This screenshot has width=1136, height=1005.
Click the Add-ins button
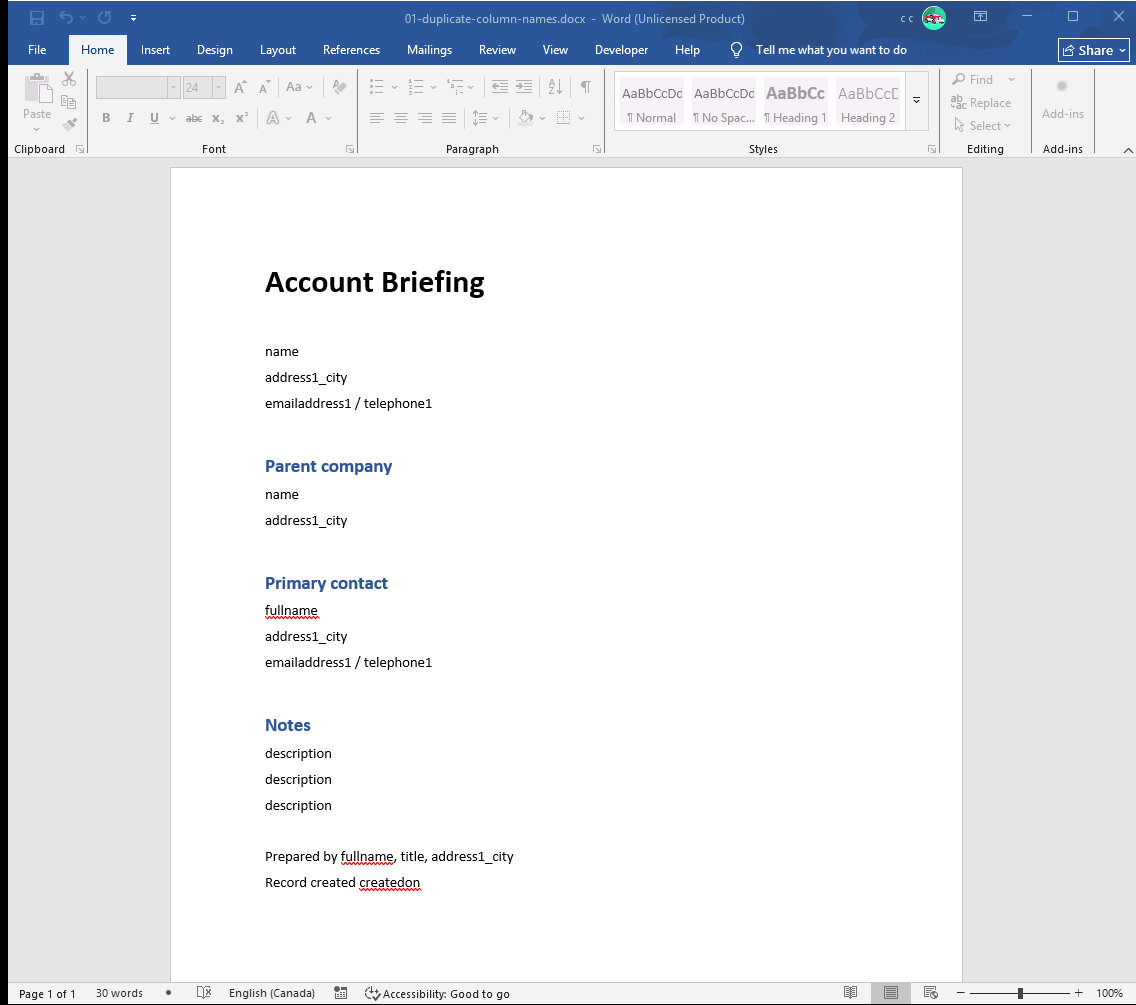coord(1062,100)
